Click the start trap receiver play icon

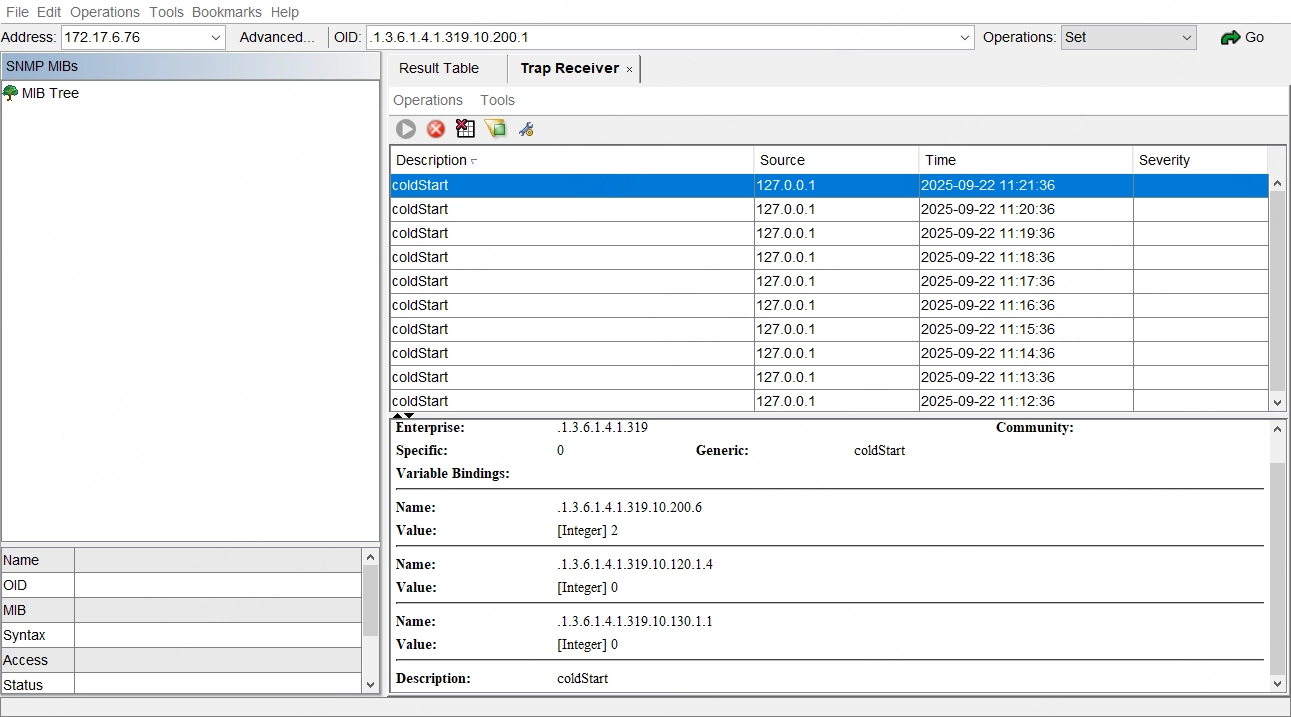pyautogui.click(x=406, y=129)
